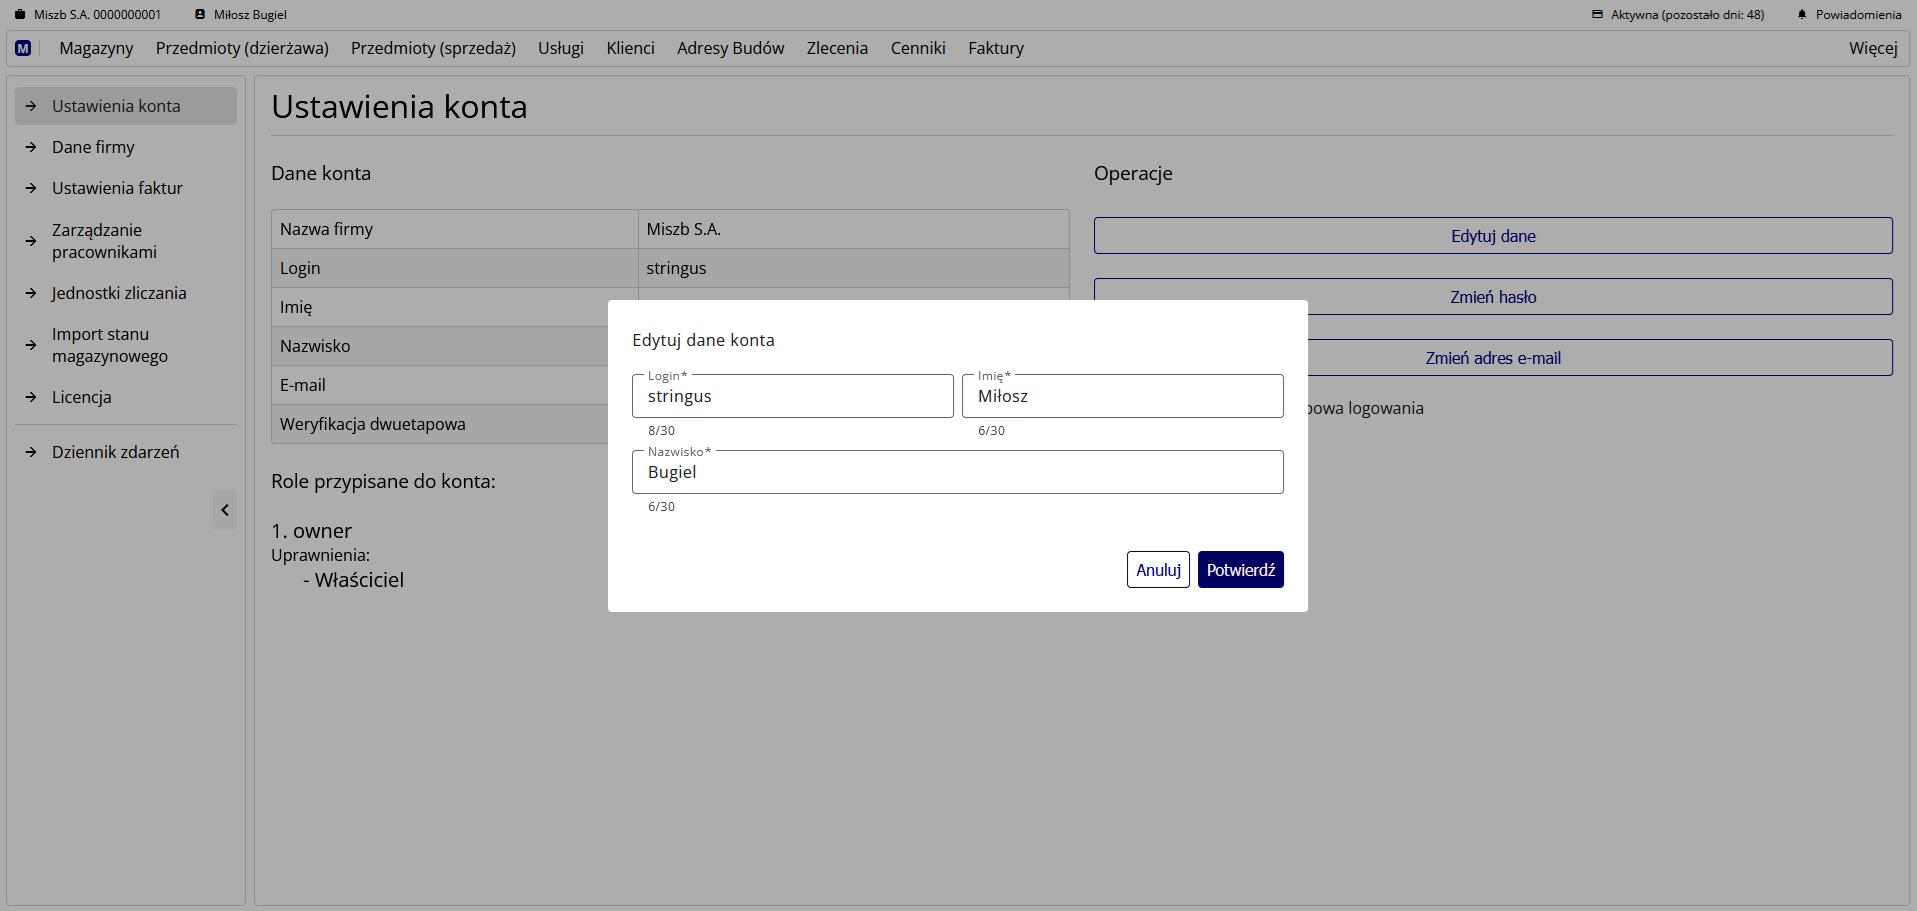
Task: Expand the Więcej menu
Action: (1872, 48)
